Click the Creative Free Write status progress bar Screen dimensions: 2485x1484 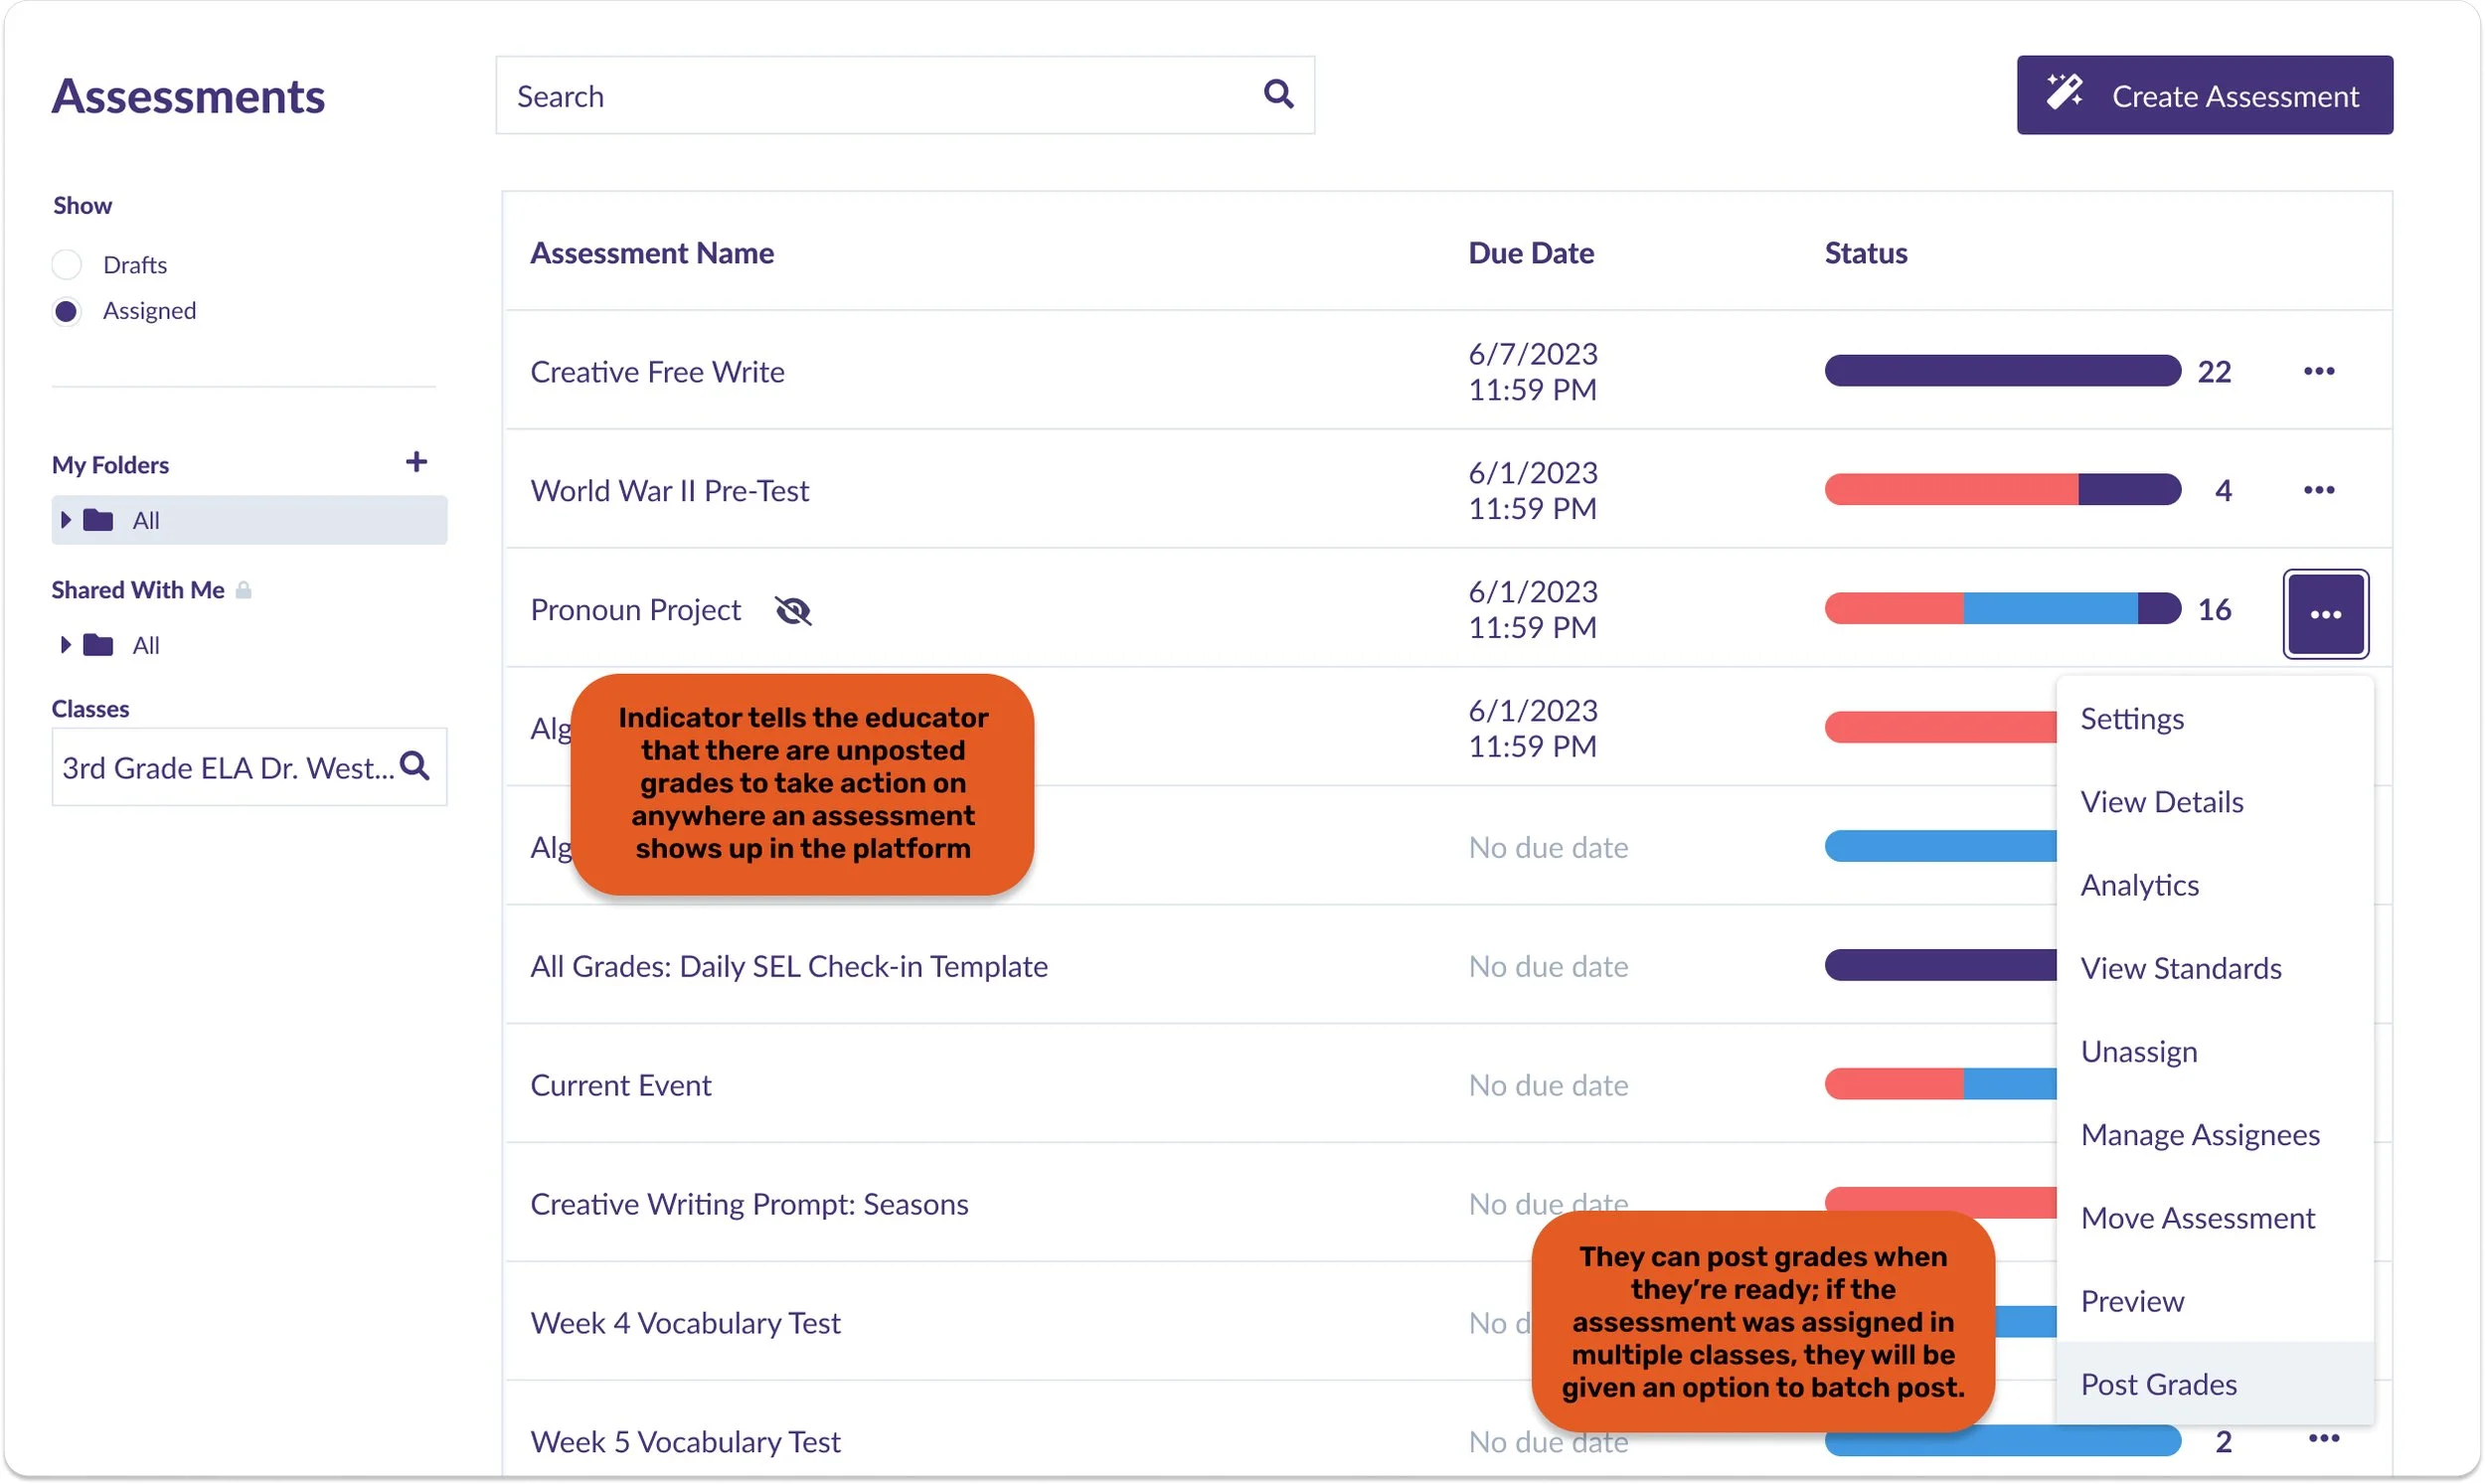pyautogui.click(x=2001, y=371)
